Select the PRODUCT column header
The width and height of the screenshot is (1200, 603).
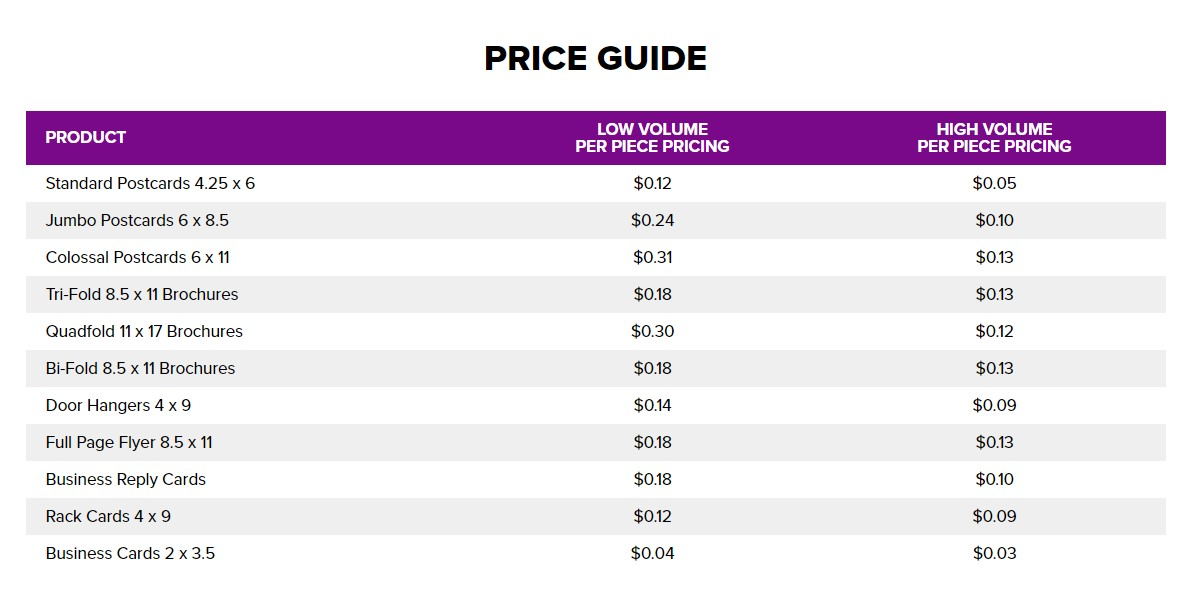point(86,138)
